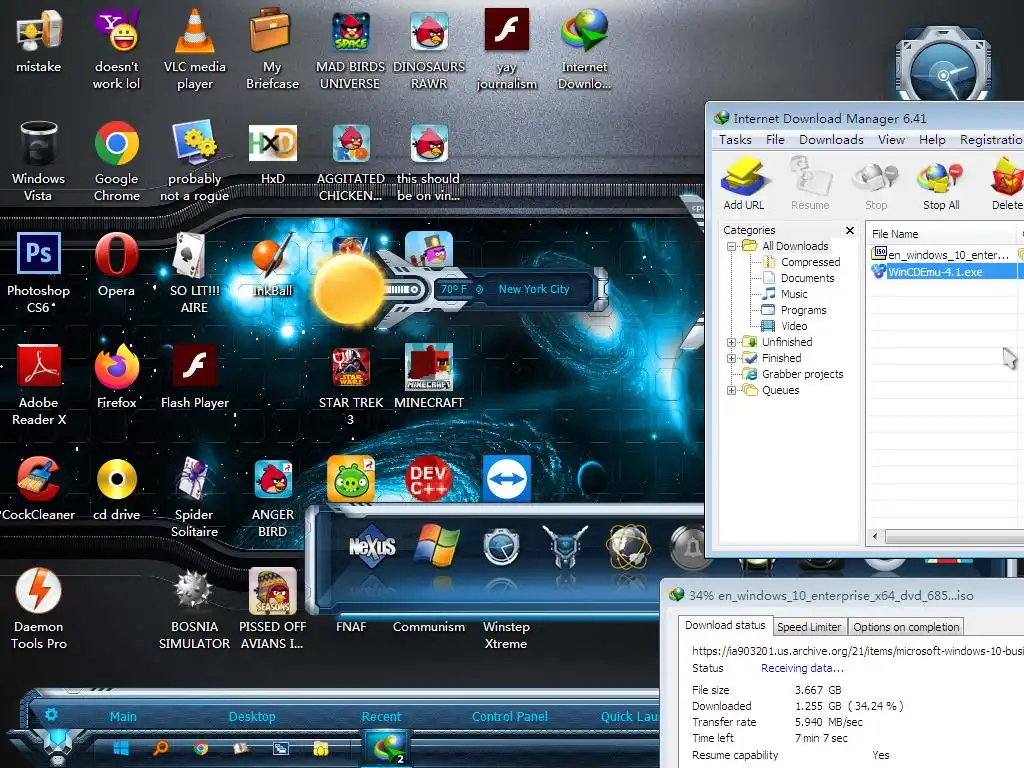Select the Download status tab
The height and width of the screenshot is (768, 1024).
725,625
